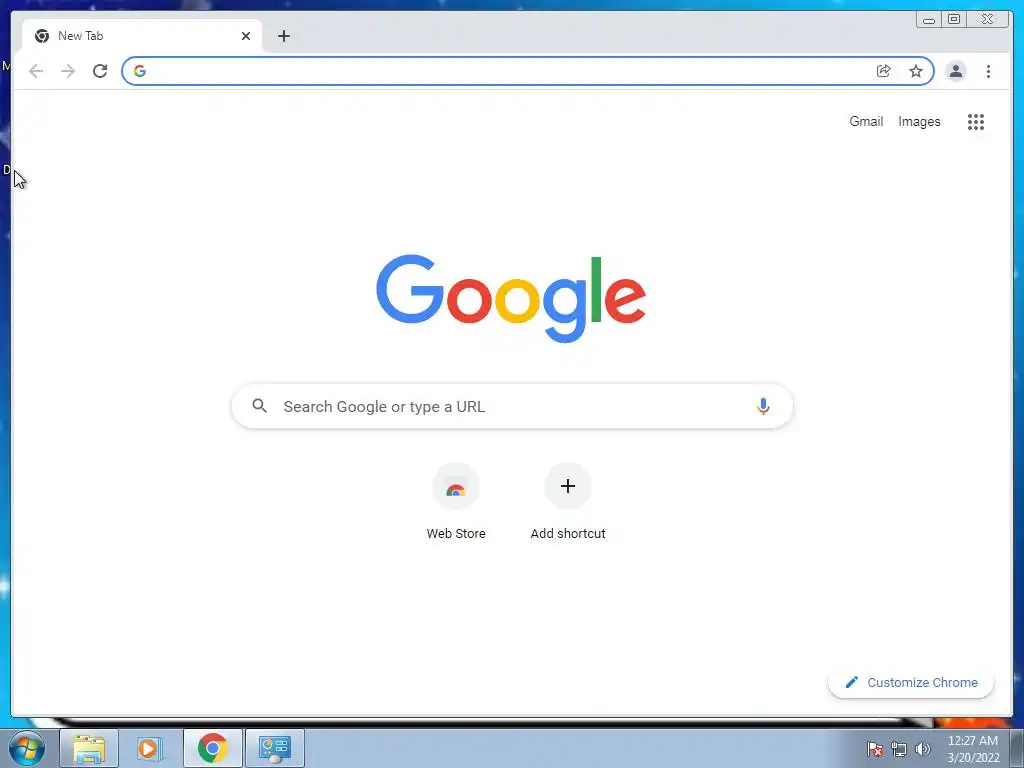Click the Chrome taskbar icon
The width and height of the screenshot is (1024, 768).
(212, 748)
